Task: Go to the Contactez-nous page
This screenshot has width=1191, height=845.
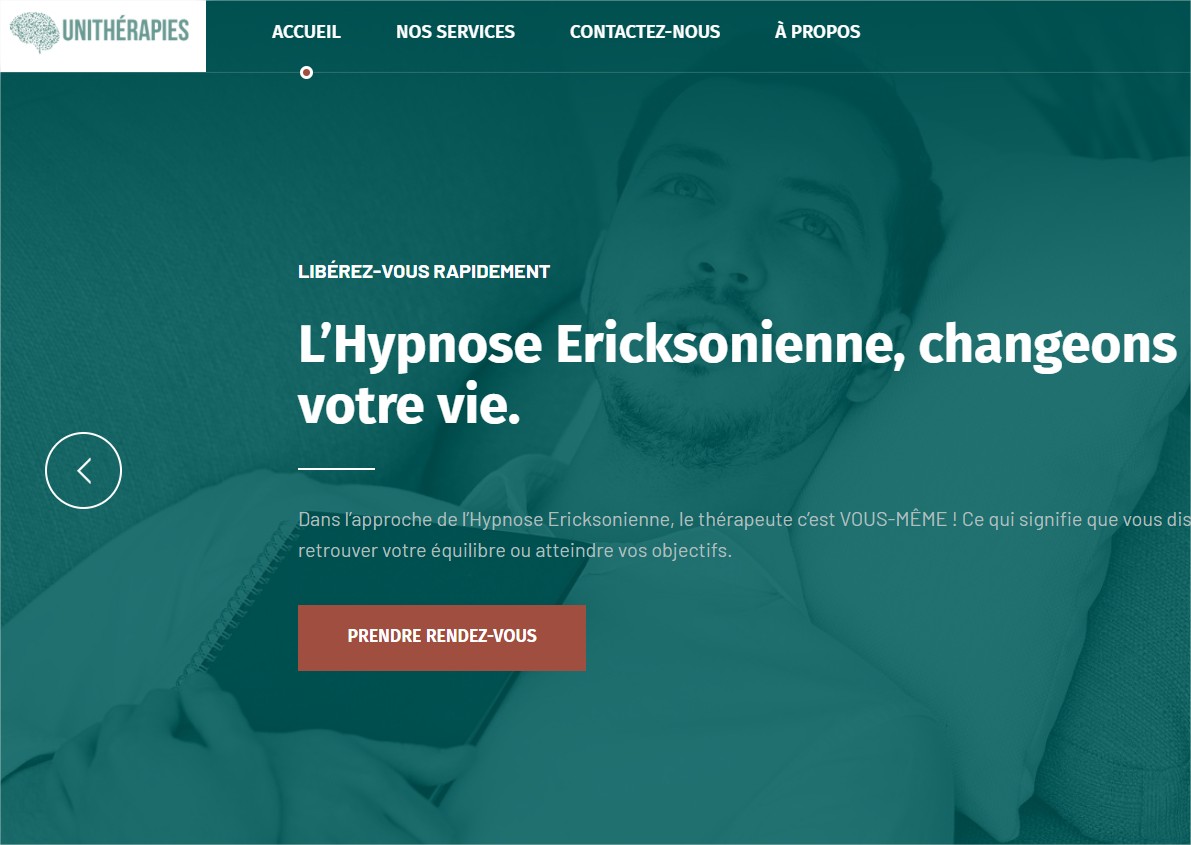Action: point(645,32)
